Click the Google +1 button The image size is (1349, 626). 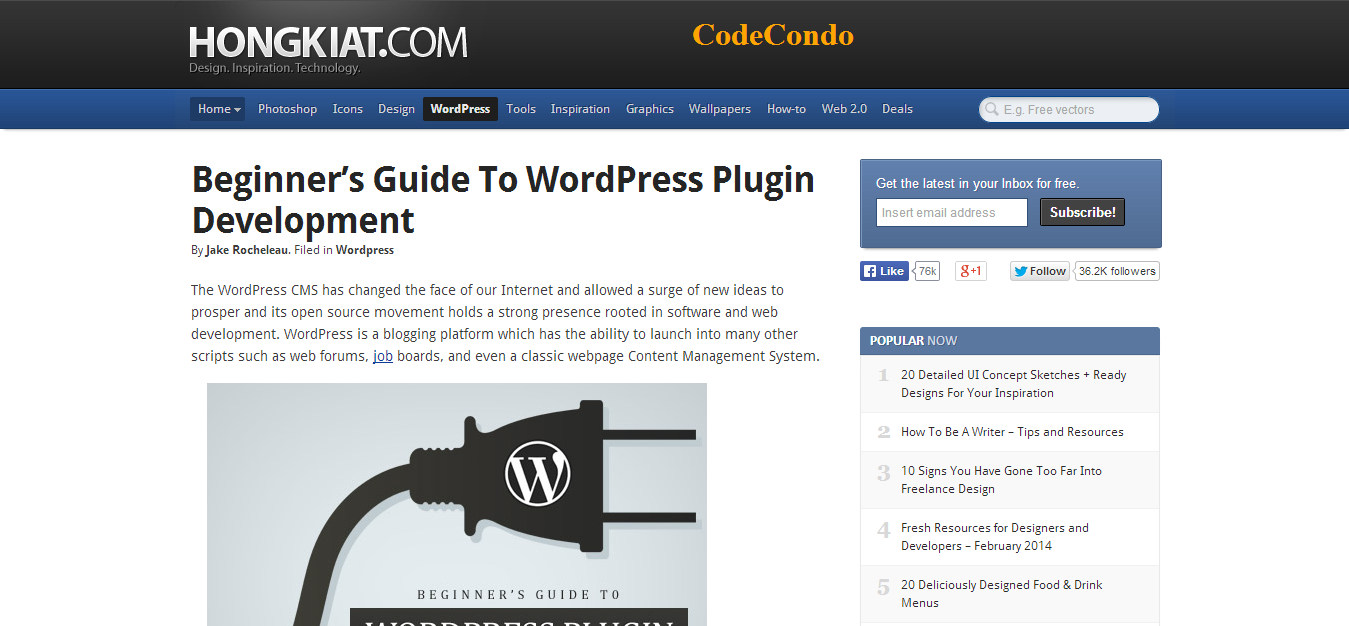[971, 271]
